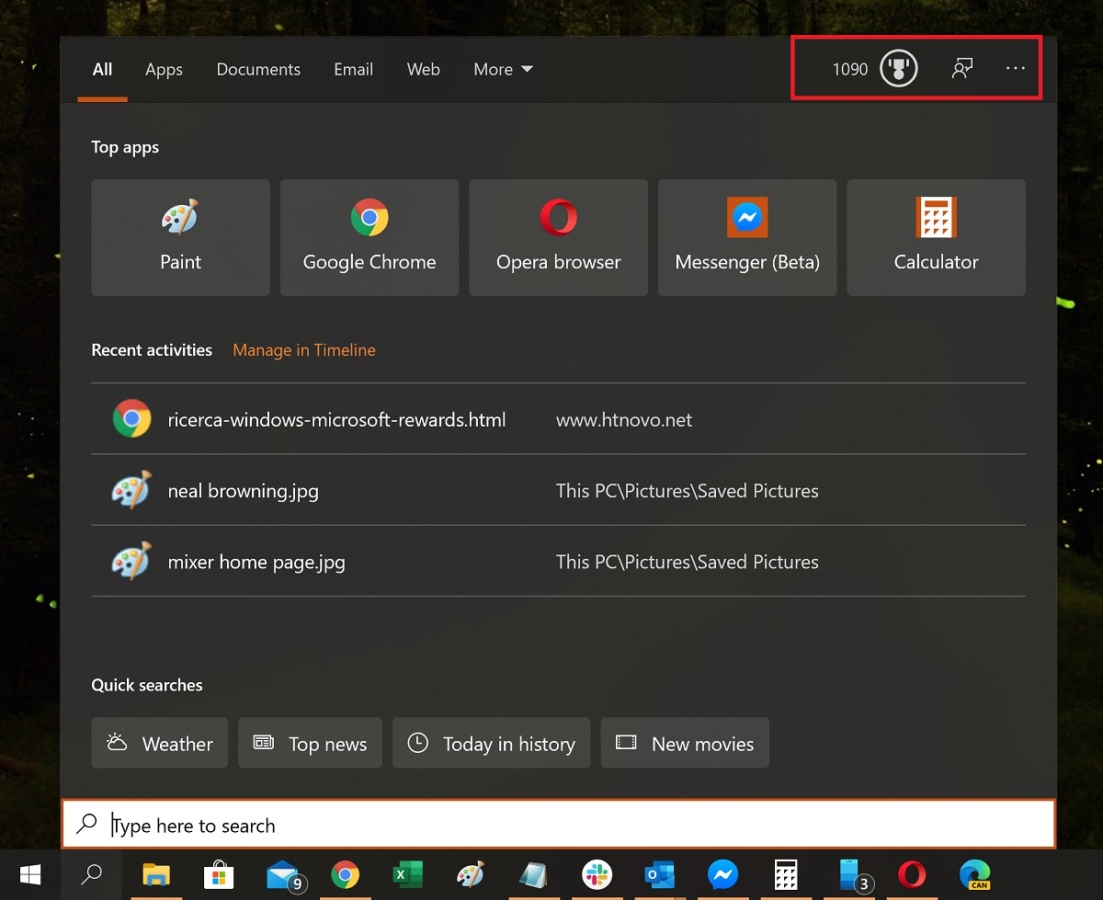Switch to the Web tab
Viewport: 1103px width, 900px height.
pyautogui.click(x=423, y=69)
